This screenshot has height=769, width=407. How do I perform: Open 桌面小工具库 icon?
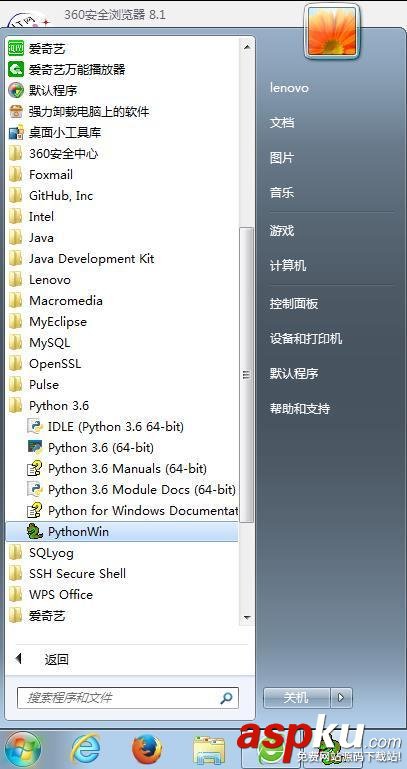(16, 133)
